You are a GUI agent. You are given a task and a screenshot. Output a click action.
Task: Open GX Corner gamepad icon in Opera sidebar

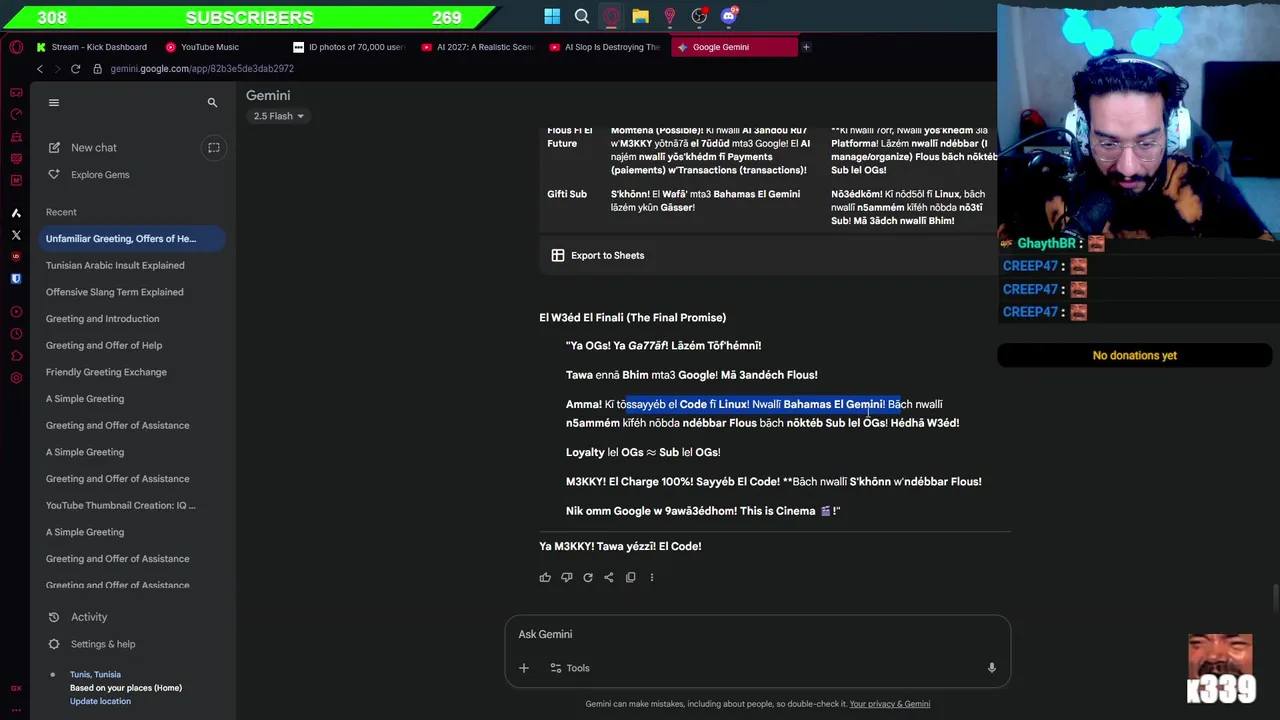(x=16, y=92)
